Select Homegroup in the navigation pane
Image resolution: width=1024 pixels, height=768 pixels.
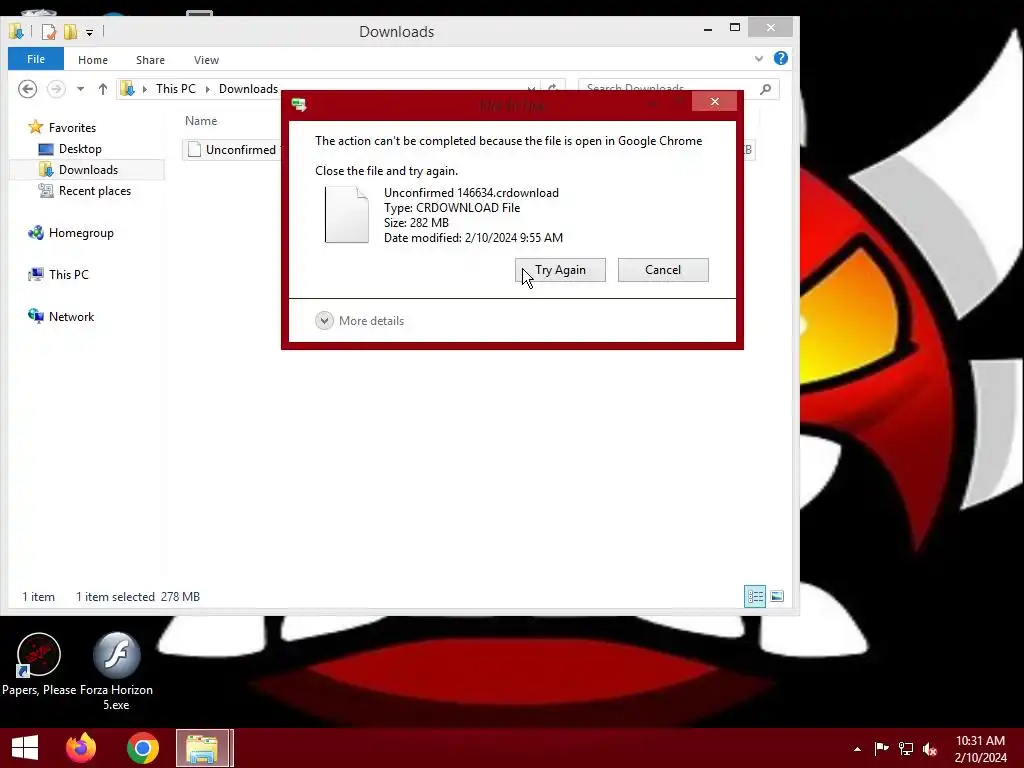click(x=81, y=232)
